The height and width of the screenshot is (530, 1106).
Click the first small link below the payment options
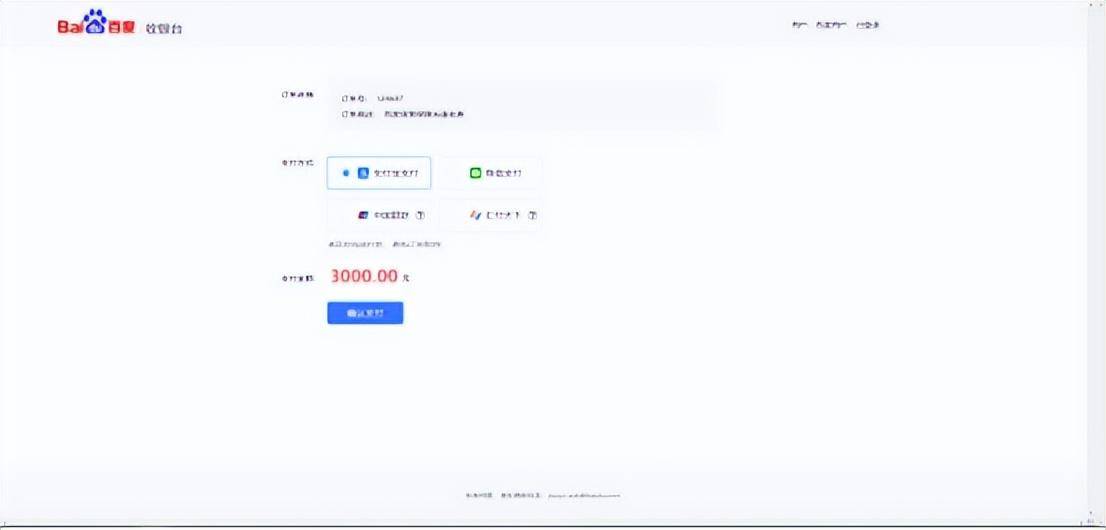coord(356,244)
